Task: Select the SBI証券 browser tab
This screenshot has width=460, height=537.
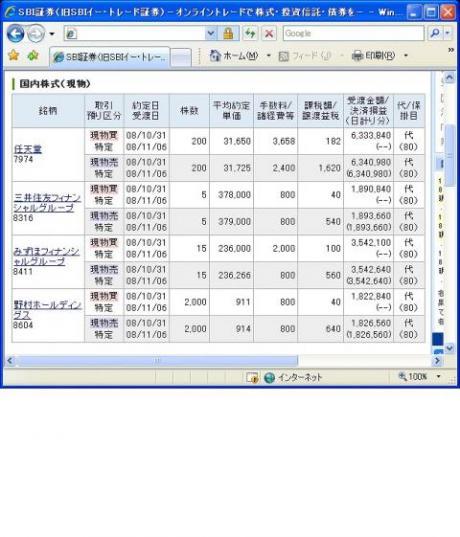Action: 110,57
